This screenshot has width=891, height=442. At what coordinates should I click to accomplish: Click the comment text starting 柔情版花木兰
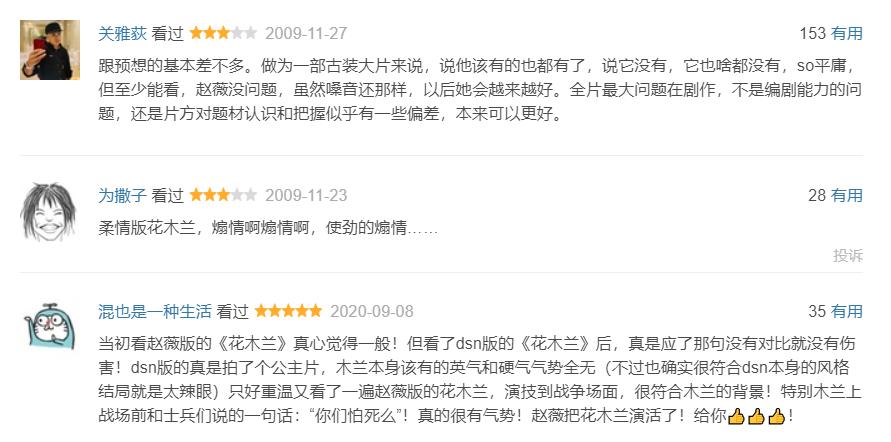268,228
